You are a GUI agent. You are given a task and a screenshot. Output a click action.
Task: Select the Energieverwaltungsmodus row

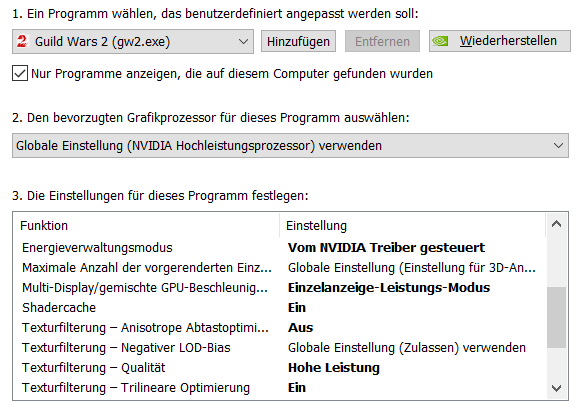coord(280,248)
